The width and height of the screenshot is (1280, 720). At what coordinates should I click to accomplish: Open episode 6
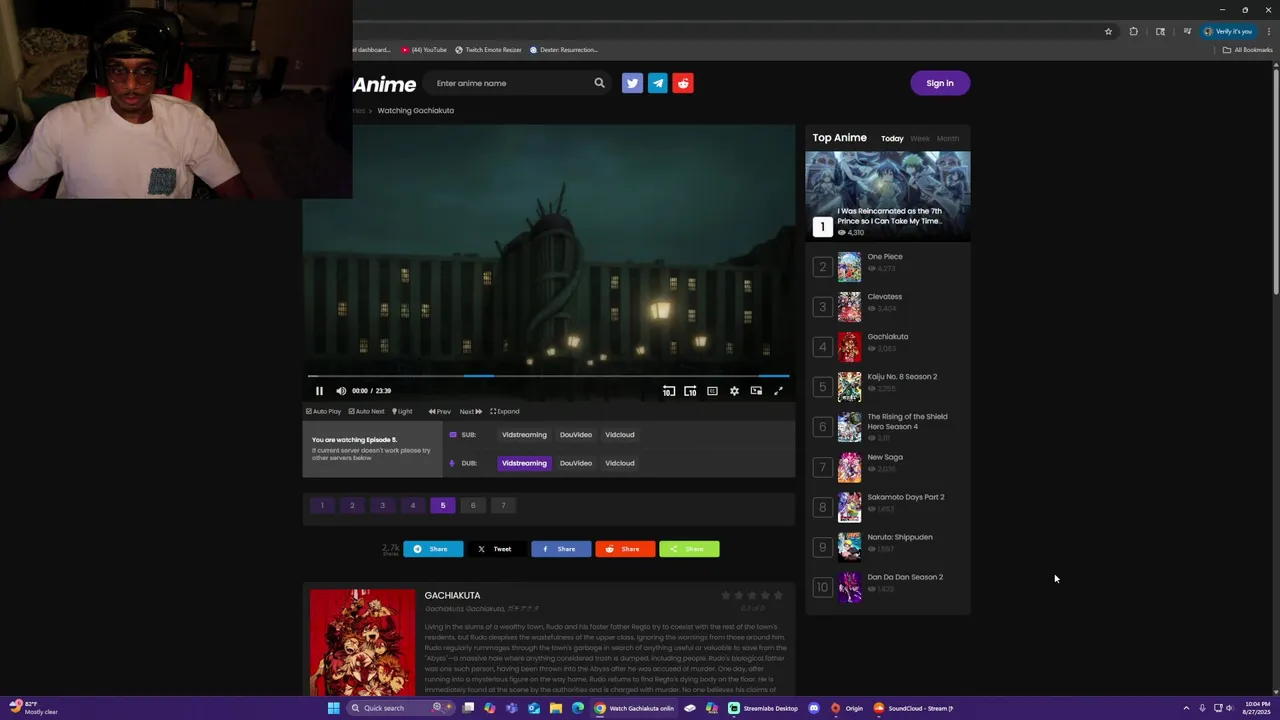[x=473, y=505]
